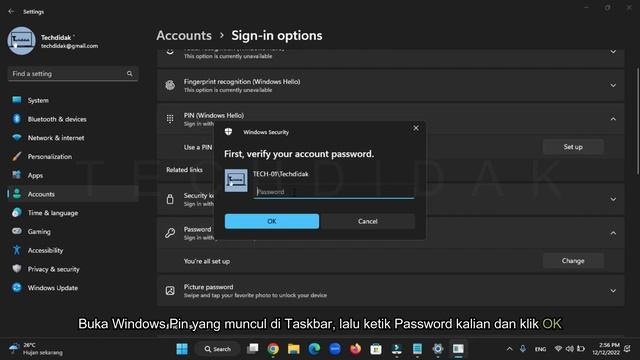Viewport: 640px width, 360px height.
Task: Click the TECH-01\Techdidak account picture
Action: coord(236,180)
